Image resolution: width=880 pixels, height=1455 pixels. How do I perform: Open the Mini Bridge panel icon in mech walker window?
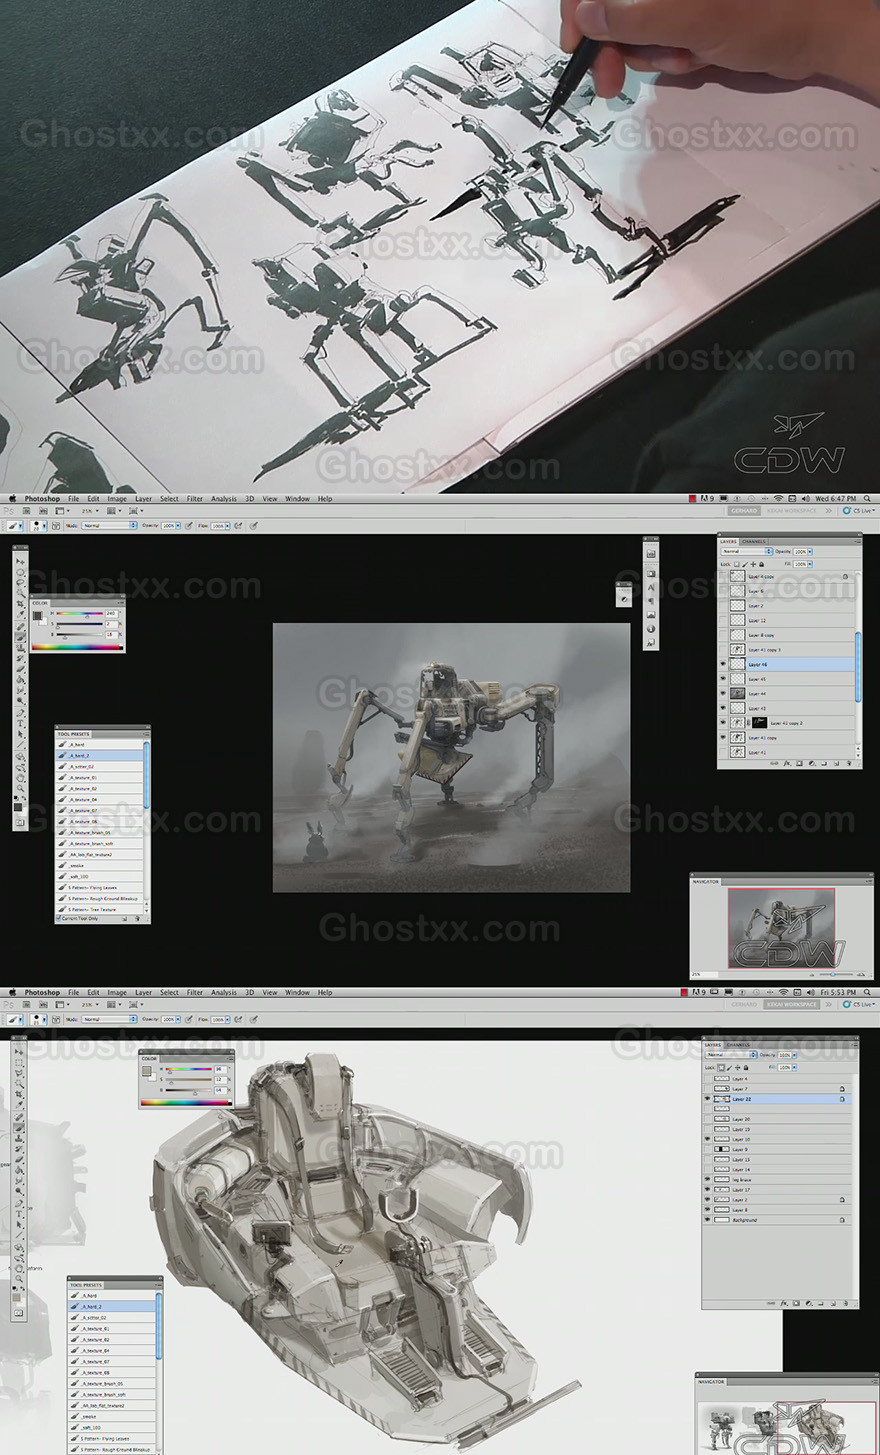tap(651, 553)
